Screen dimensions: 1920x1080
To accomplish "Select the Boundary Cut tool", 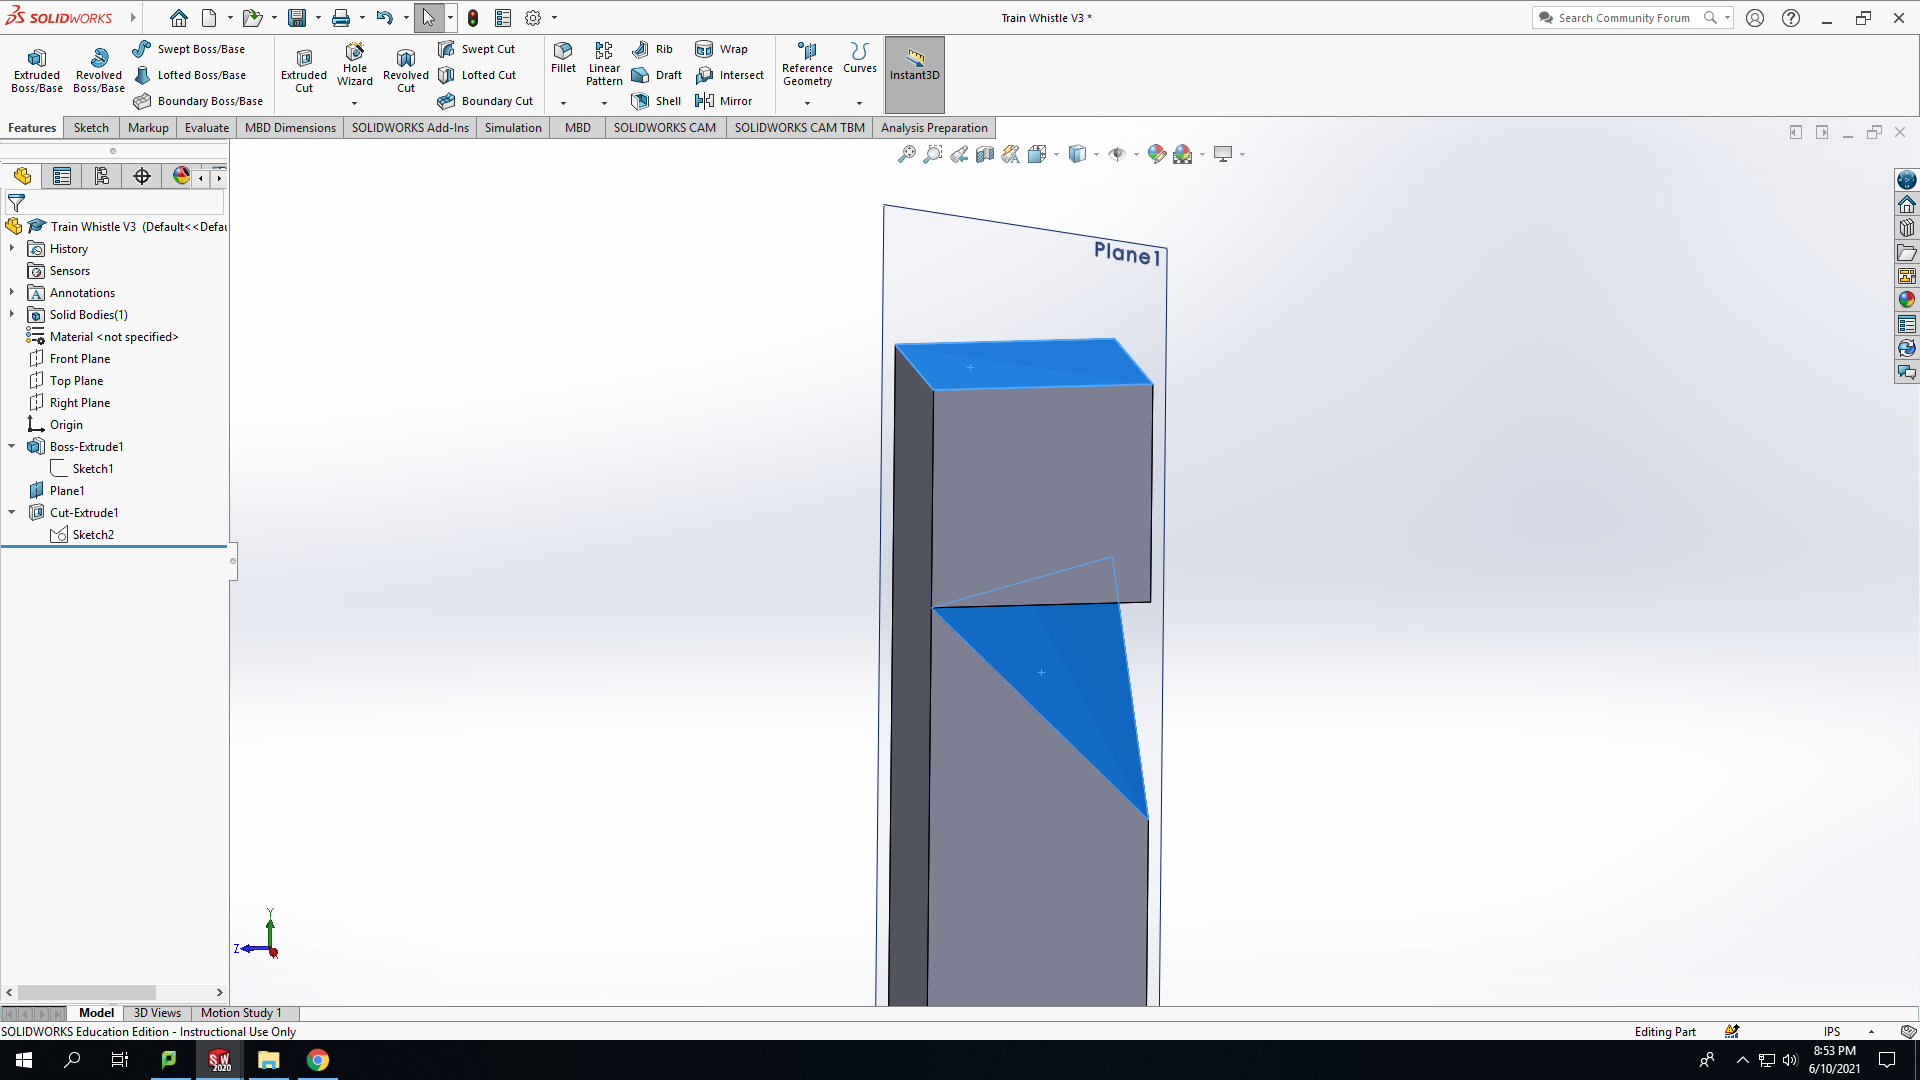I will pyautogui.click(x=485, y=101).
